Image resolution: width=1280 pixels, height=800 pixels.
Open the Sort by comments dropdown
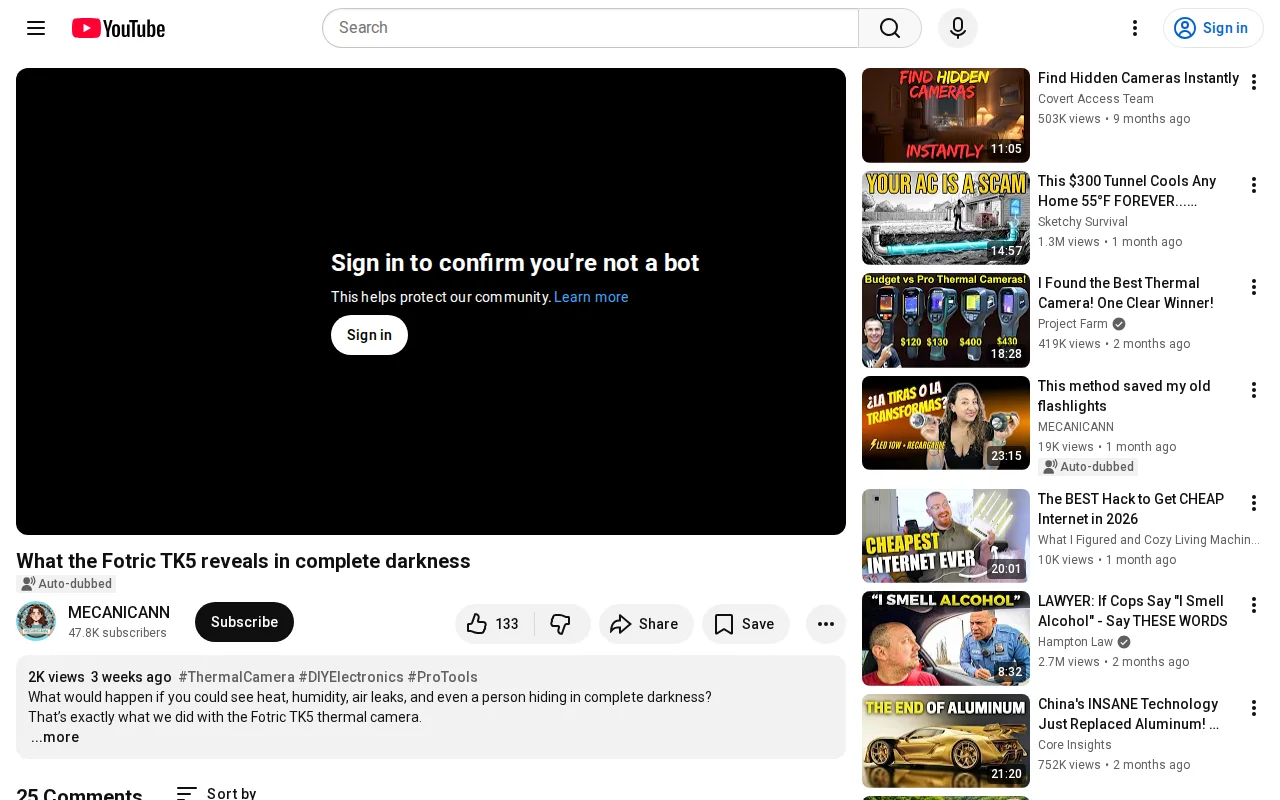click(x=216, y=793)
